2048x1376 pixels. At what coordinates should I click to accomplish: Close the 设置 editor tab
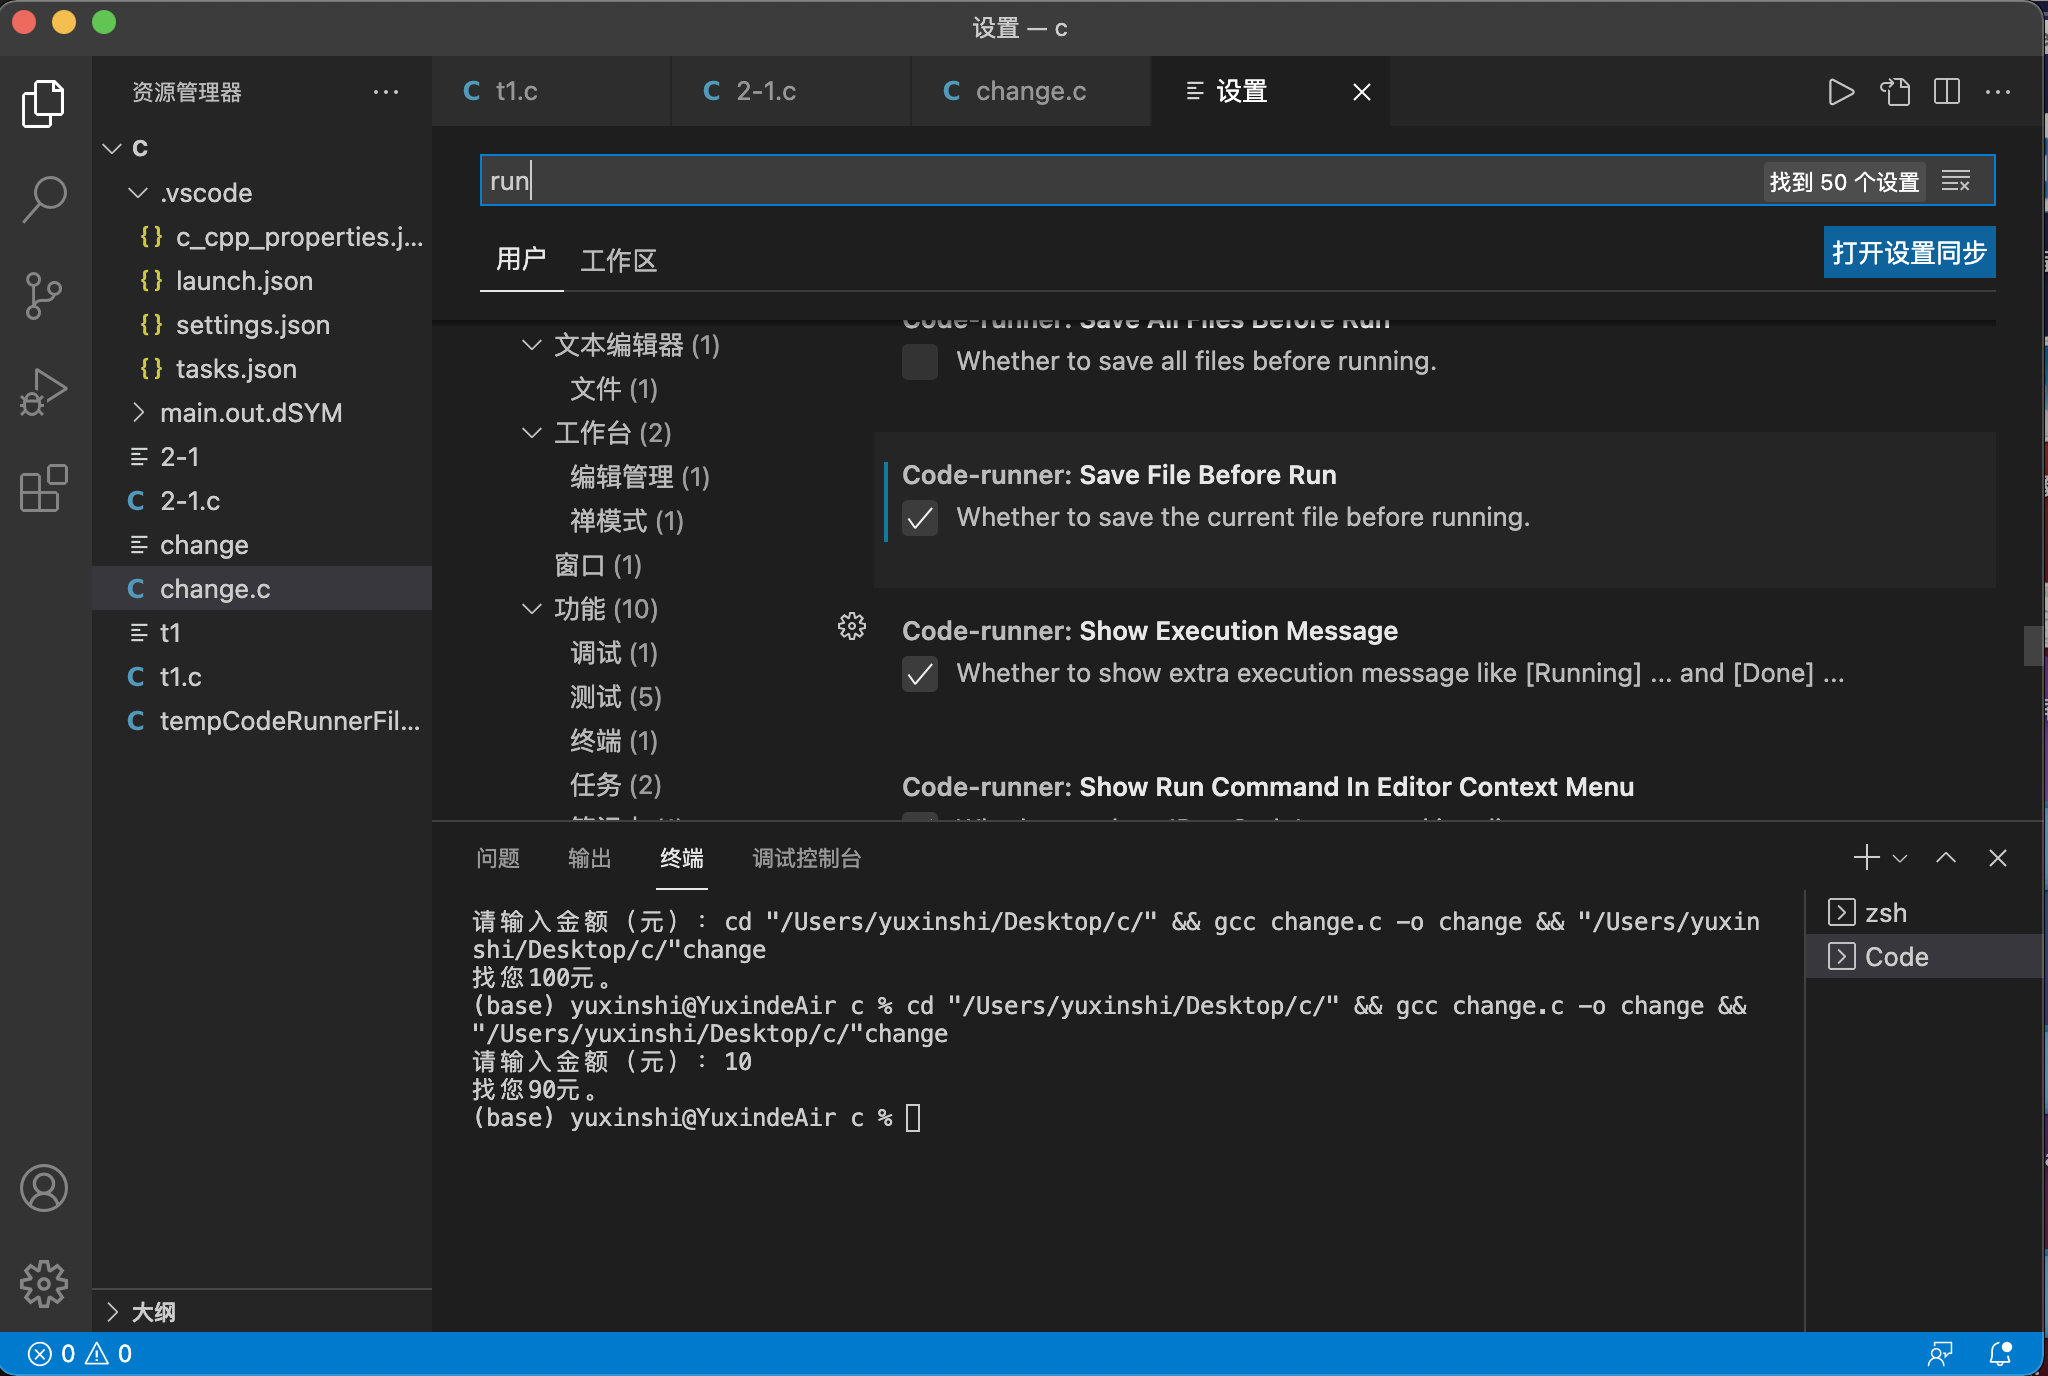coord(1362,92)
